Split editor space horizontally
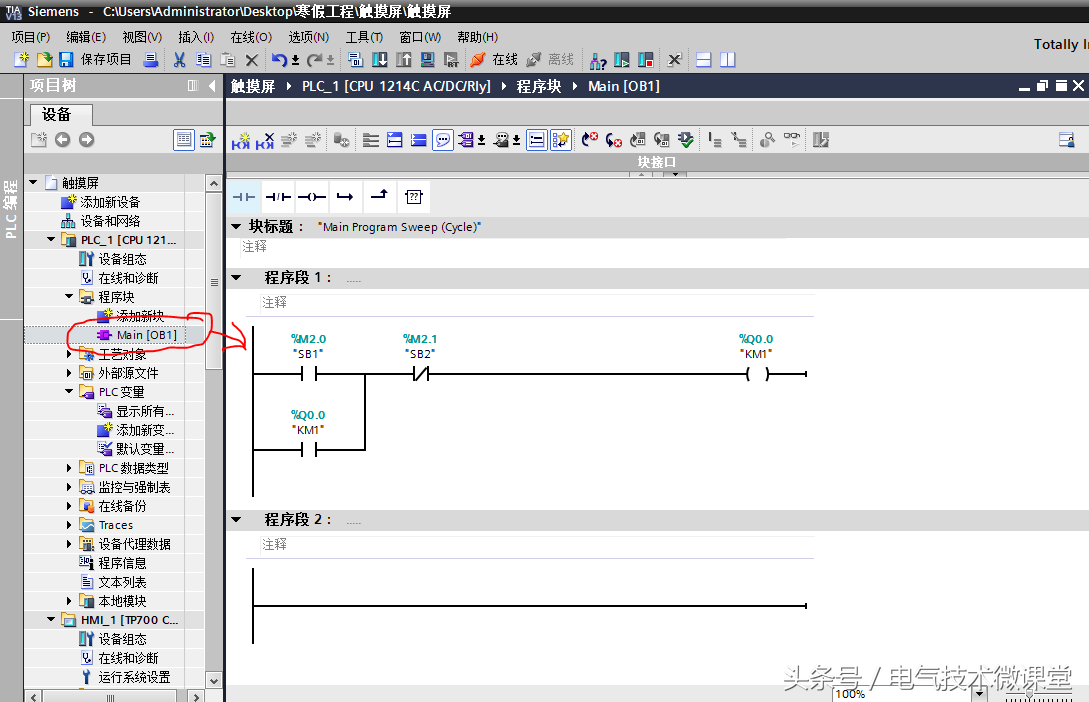This screenshot has width=1089, height=702. (x=704, y=60)
